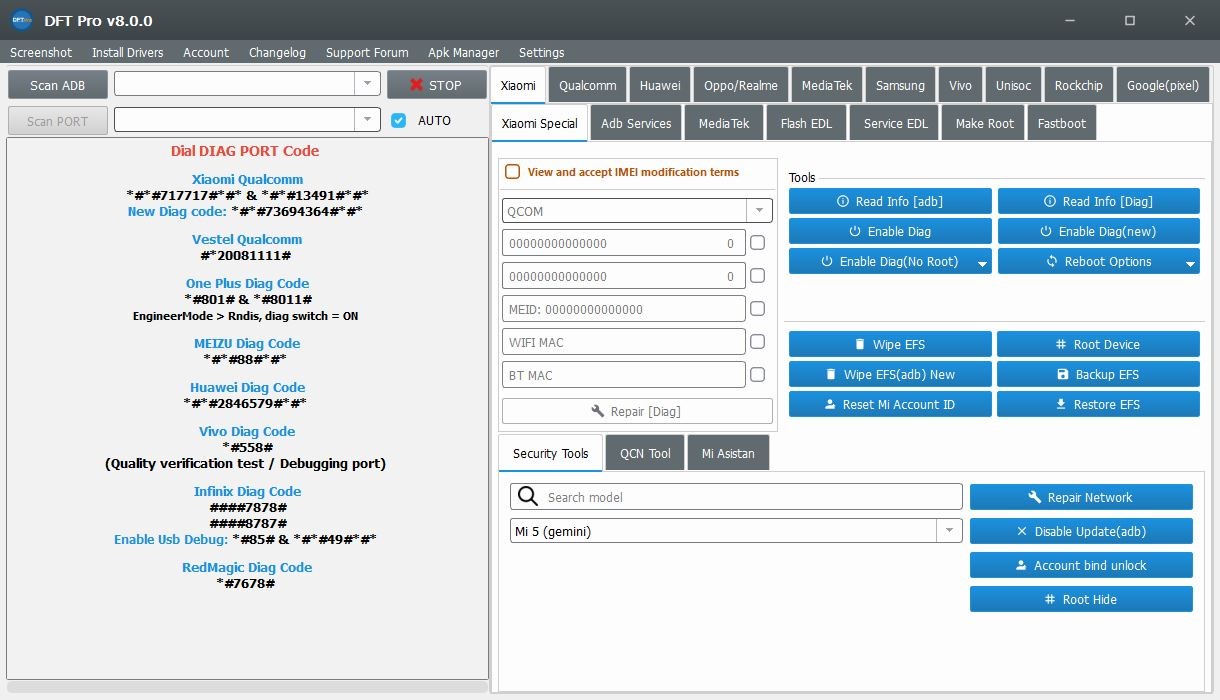Open the Install Drivers menu

[x=128, y=52]
